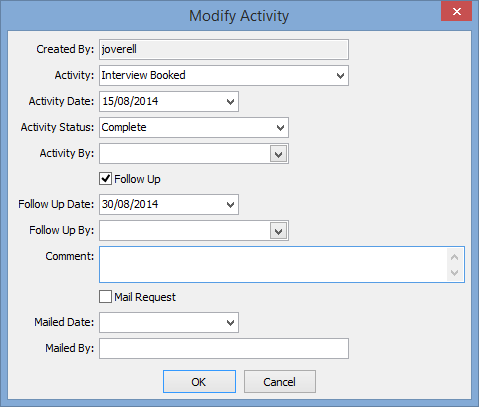Click the Mailed By input field

point(224,349)
